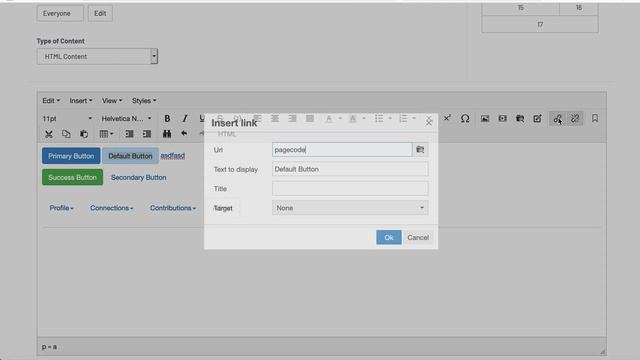640x360 pixels.
Task: Click the Copy icon in the toolbar
Action: coord(66,134)
